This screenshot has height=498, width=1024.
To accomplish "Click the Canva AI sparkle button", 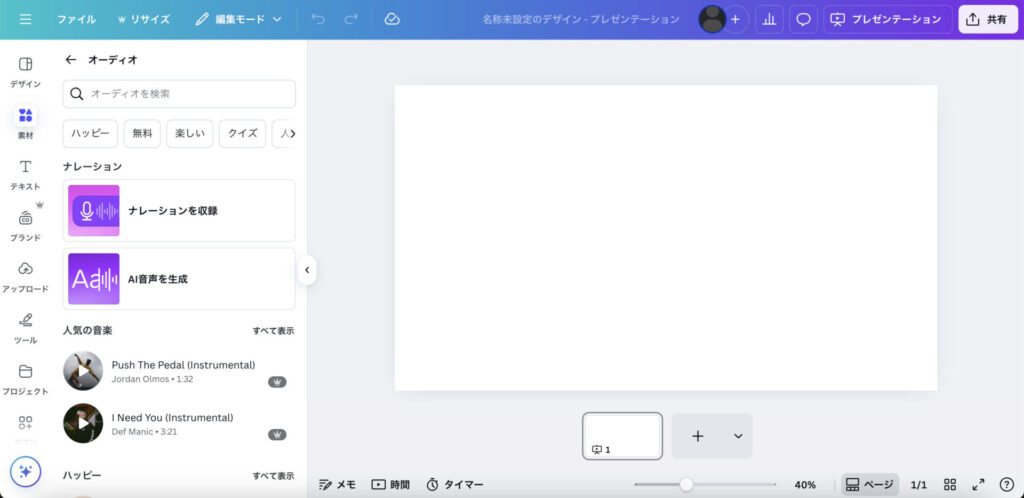I will [25, 472].
